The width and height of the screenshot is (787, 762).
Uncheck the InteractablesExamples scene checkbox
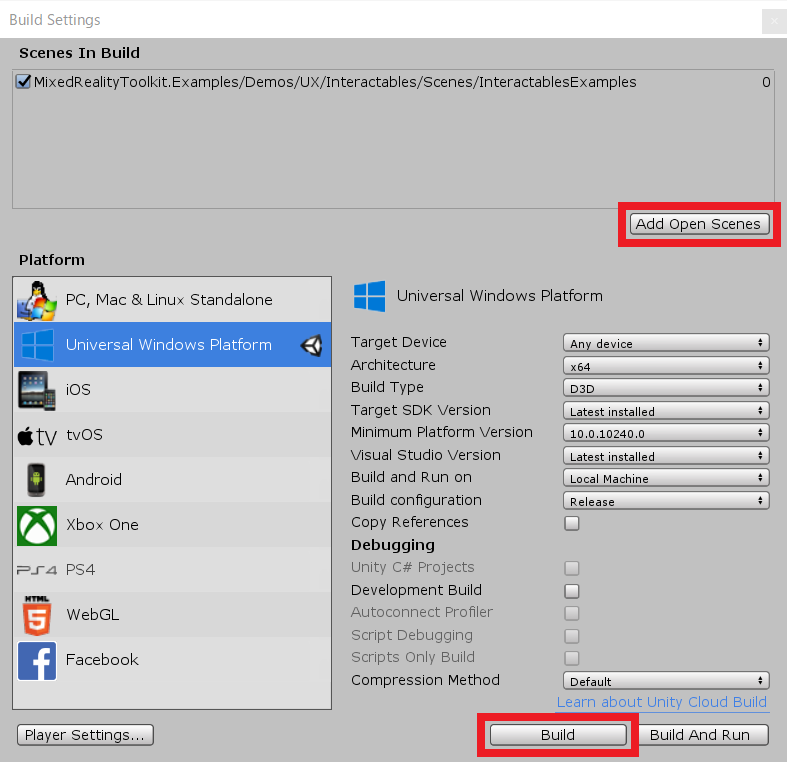(23, 81)
